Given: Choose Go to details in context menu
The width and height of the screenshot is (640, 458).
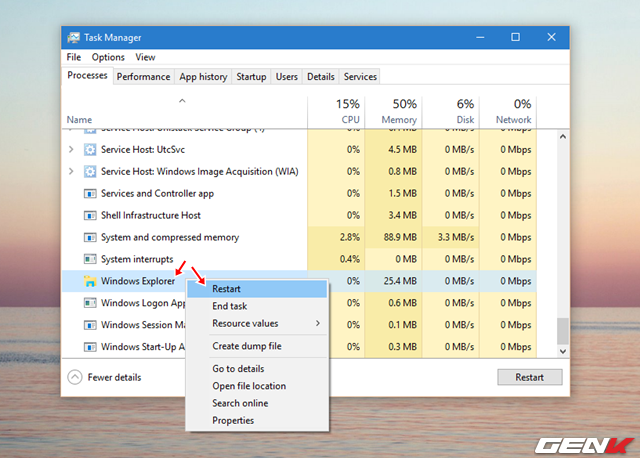Looking at the screenshot, I should (257, 369).
